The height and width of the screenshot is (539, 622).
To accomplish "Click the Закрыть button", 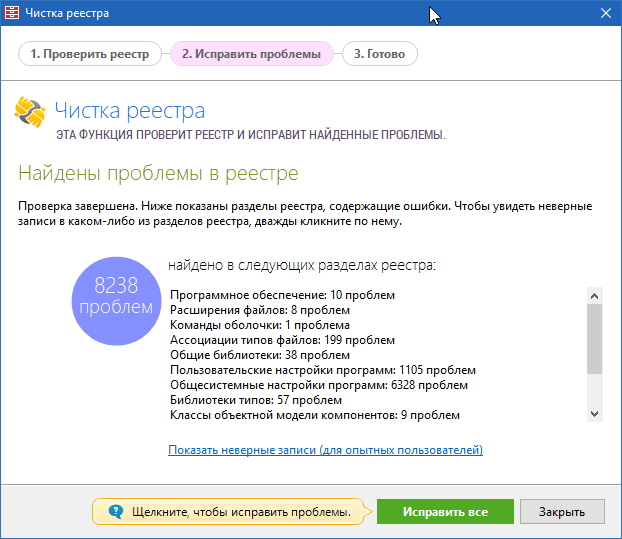I will 562,512.
